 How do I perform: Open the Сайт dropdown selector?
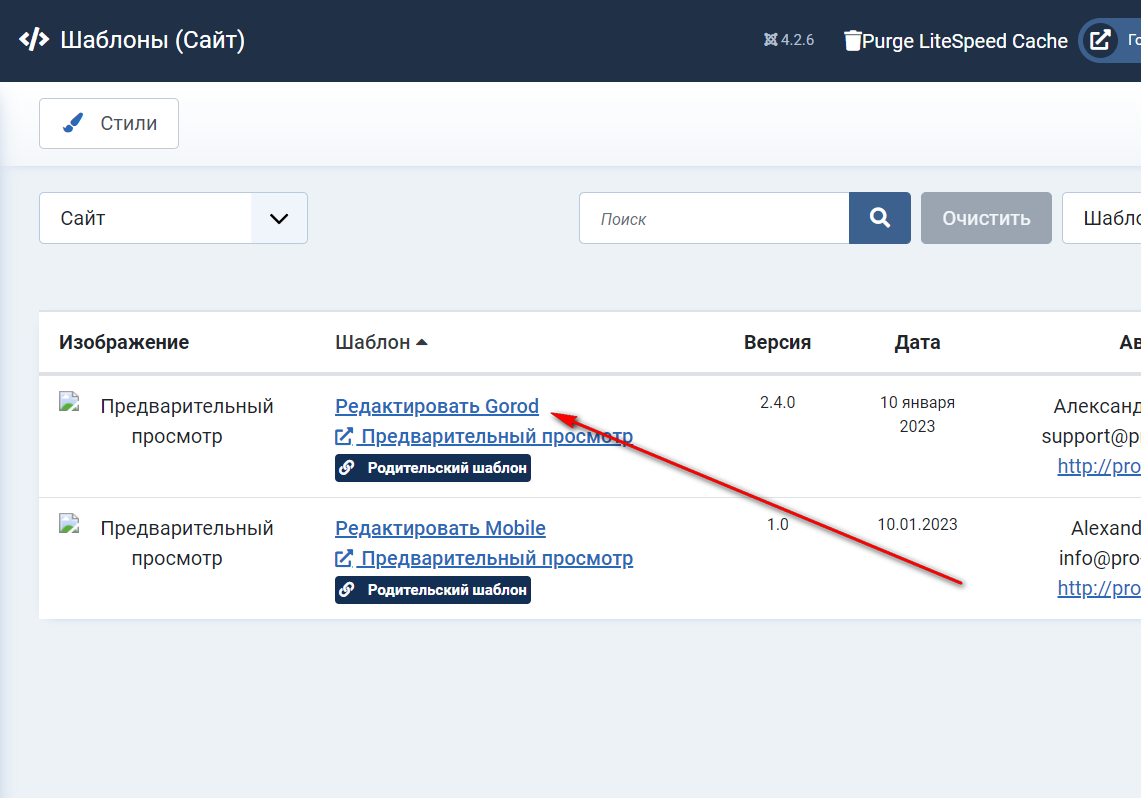coord(173,218)
